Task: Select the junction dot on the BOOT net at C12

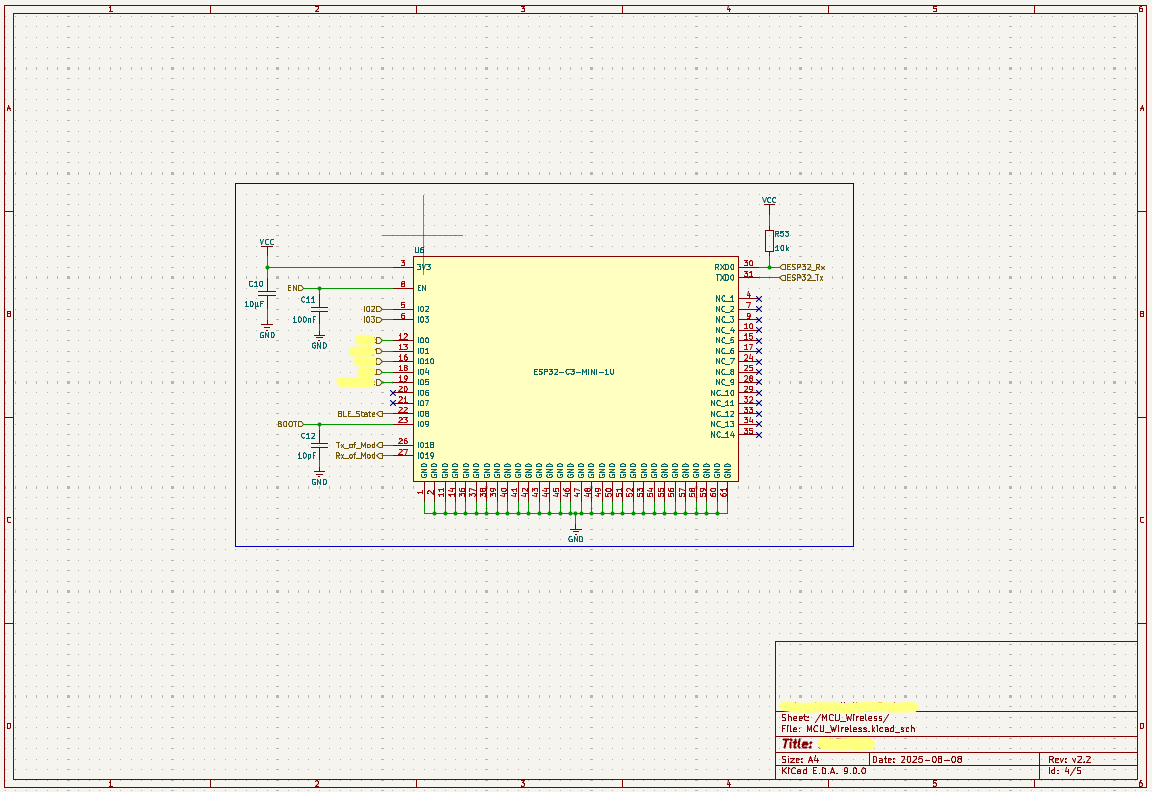Action: click(x=320, y=425)
